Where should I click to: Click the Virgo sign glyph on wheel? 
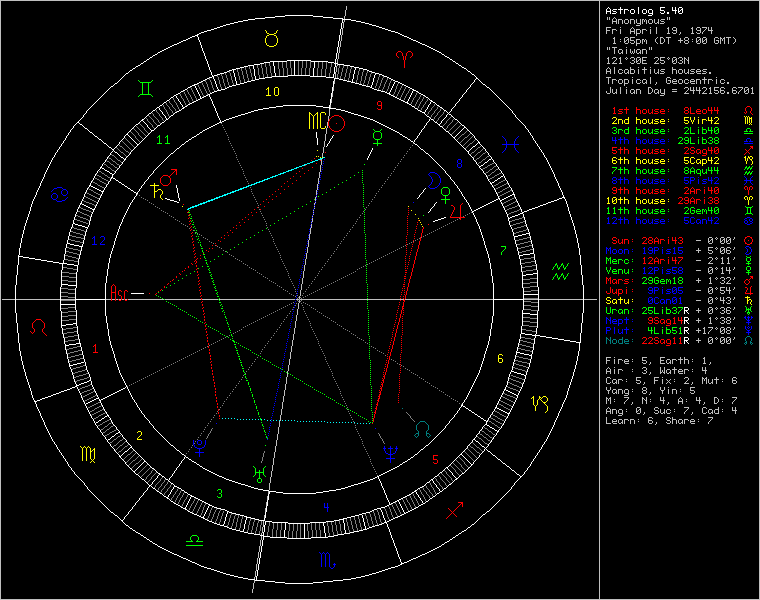tap(88, 454)
